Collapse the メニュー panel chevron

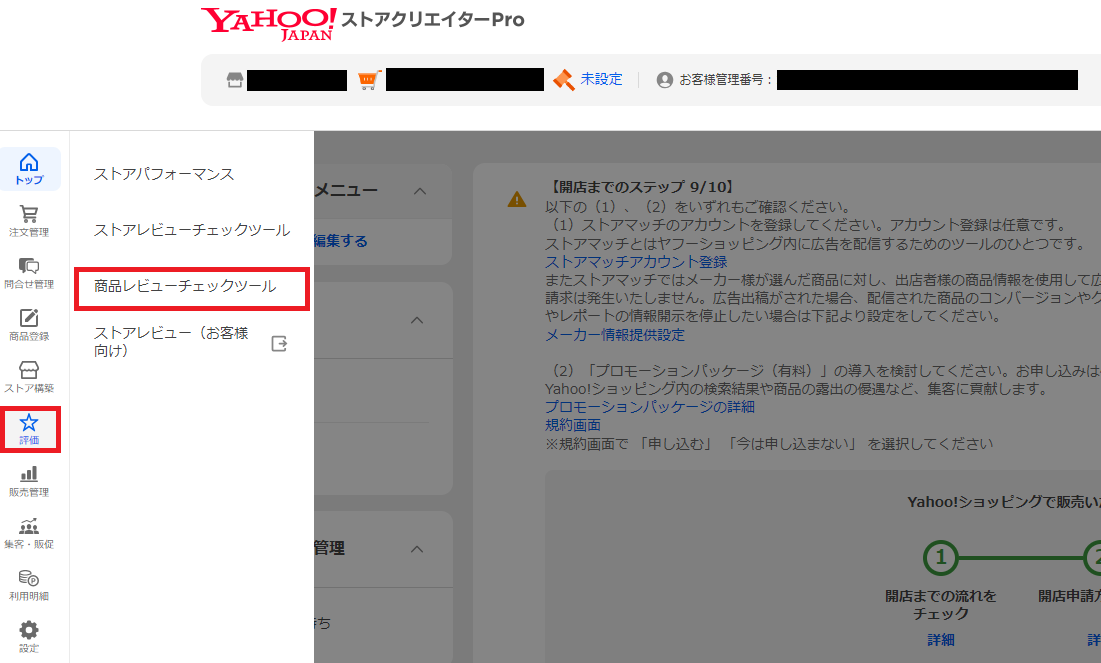click(x=418, y=191)
